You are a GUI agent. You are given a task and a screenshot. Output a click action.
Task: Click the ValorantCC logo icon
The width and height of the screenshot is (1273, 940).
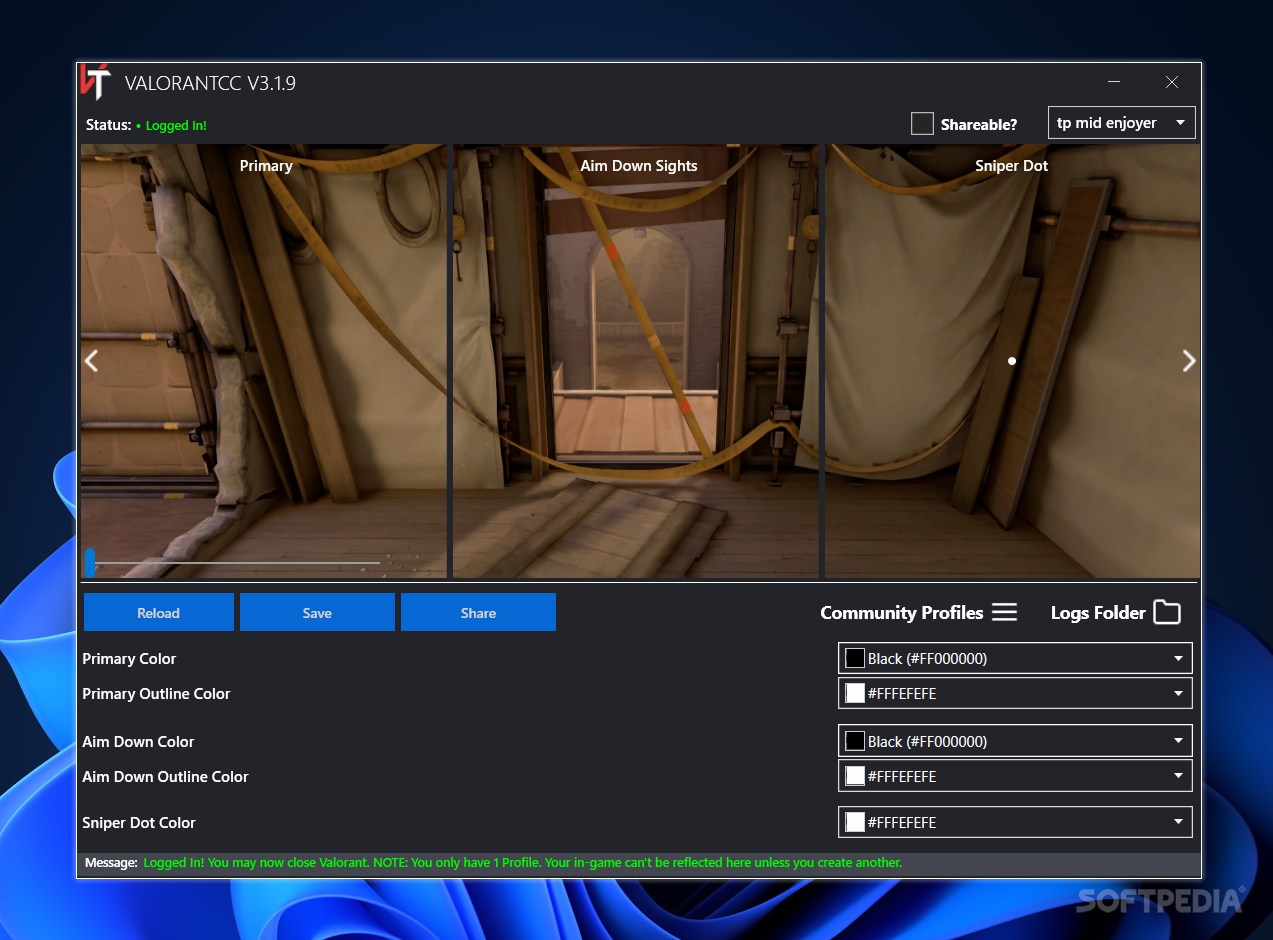[x=95, y=82]
